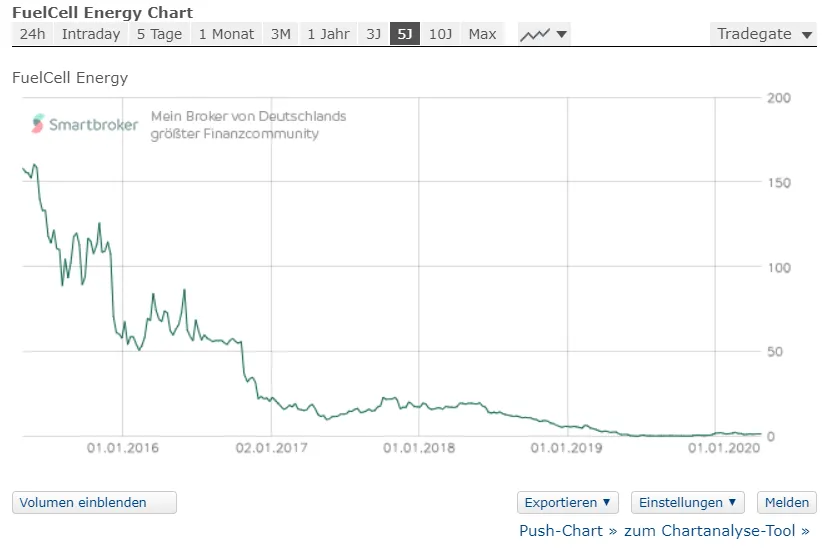This screenshot has height=548, width=836.
Task: Show the 1 Monat chart period
Action: pos(226,34)
